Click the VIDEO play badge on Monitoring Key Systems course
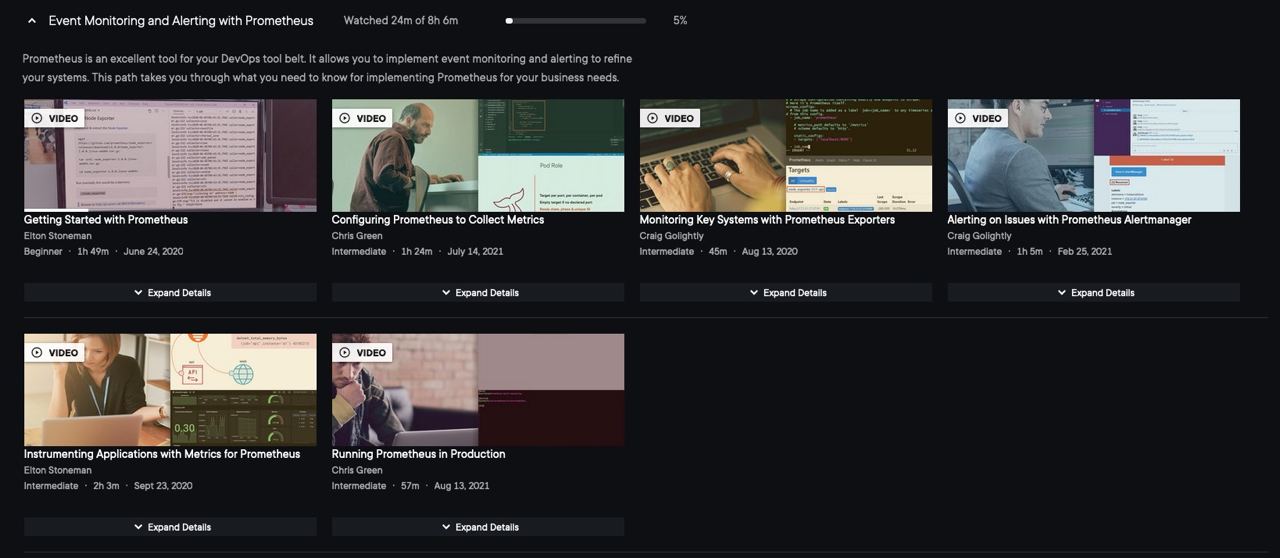 coord(670,118)
